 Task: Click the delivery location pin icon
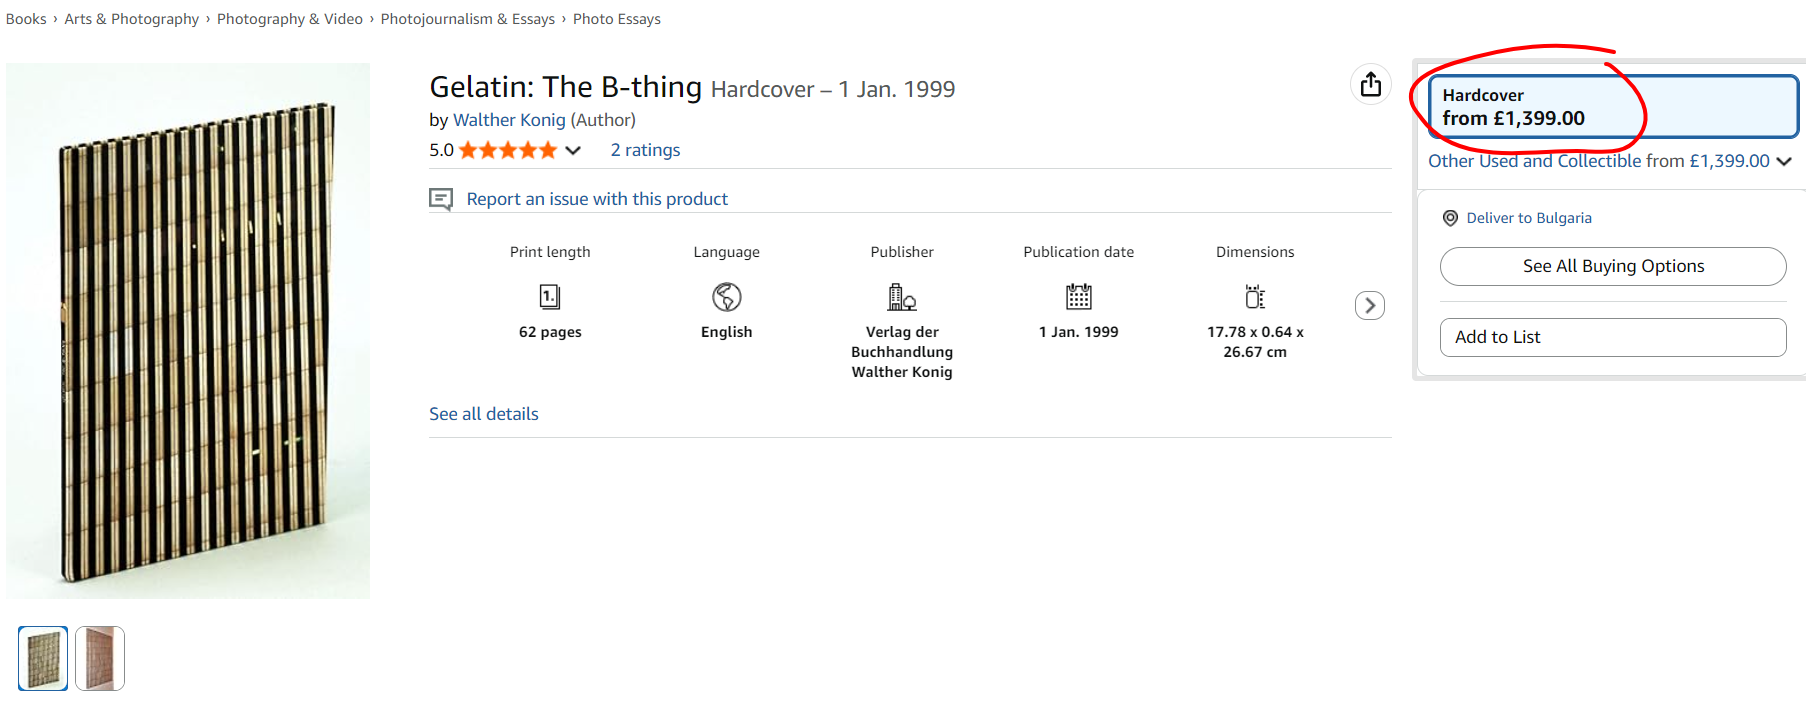1450,218
